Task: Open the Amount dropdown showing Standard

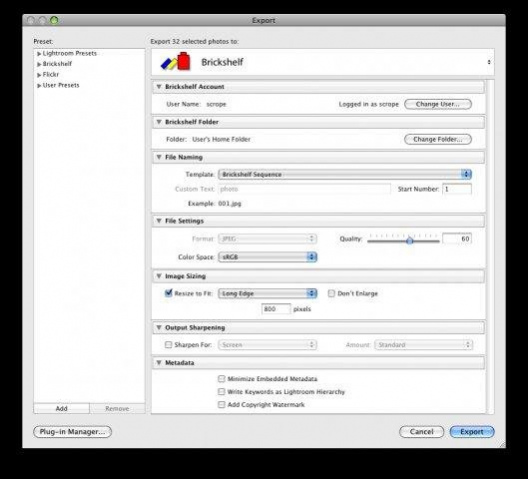Action: click(x=424, y=345)
